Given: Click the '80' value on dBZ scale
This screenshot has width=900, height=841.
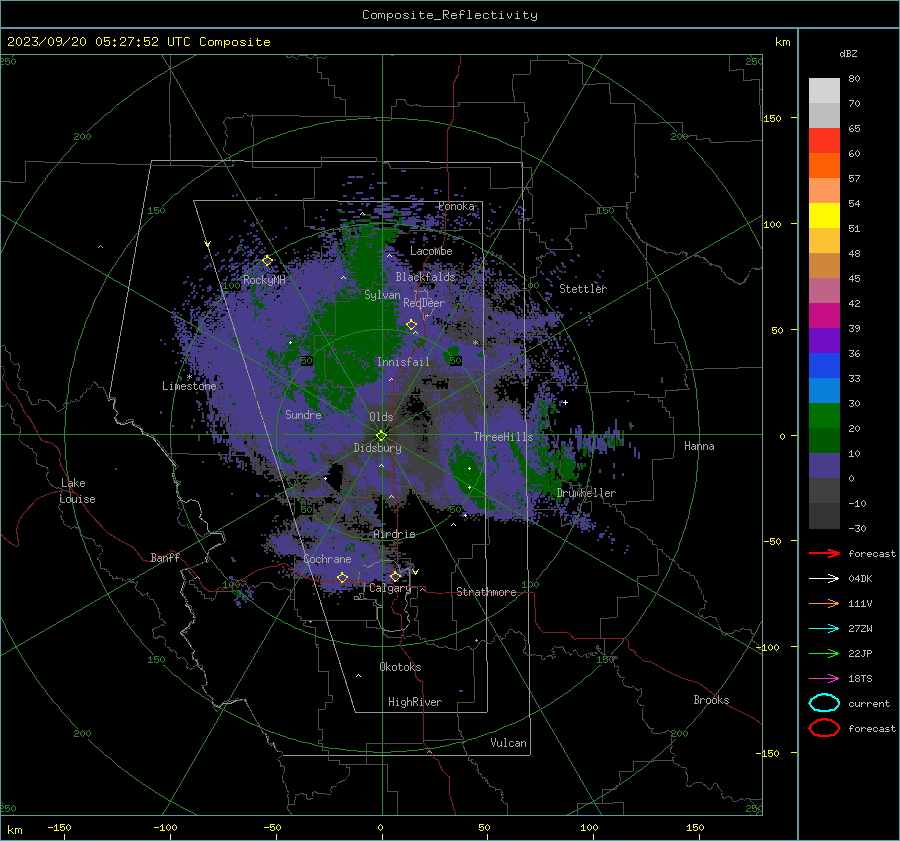Looking at the screenshot, I should click(x=854, y=79).
